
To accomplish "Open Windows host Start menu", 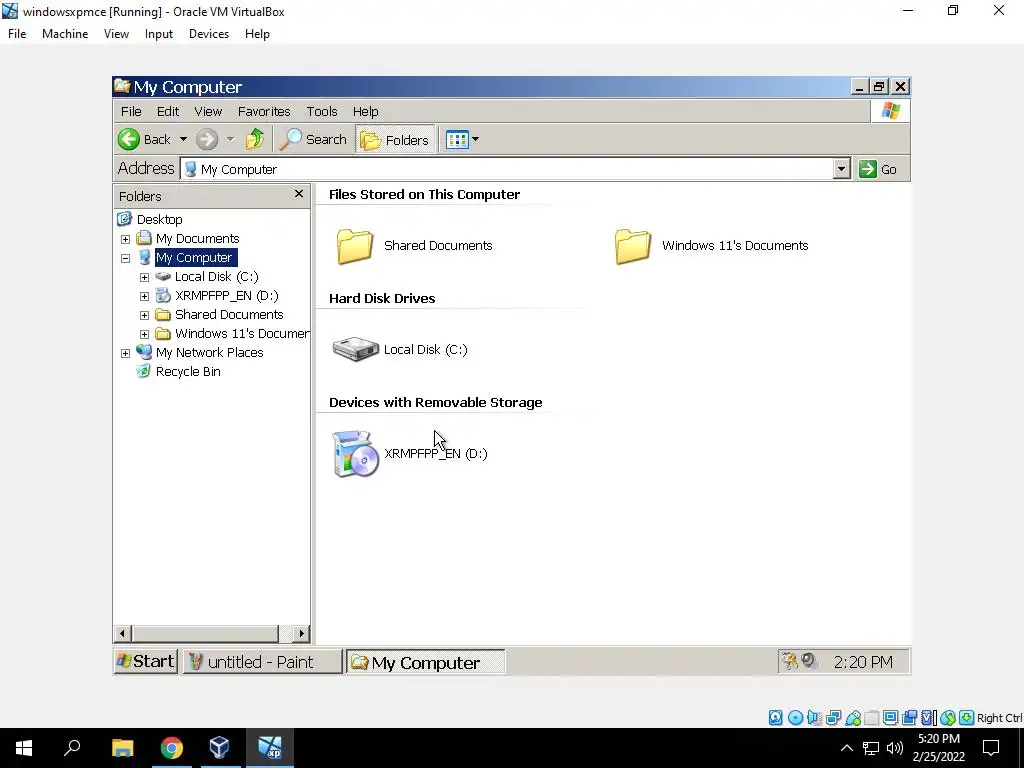I will pyautogui.click(x=24, y=748).
